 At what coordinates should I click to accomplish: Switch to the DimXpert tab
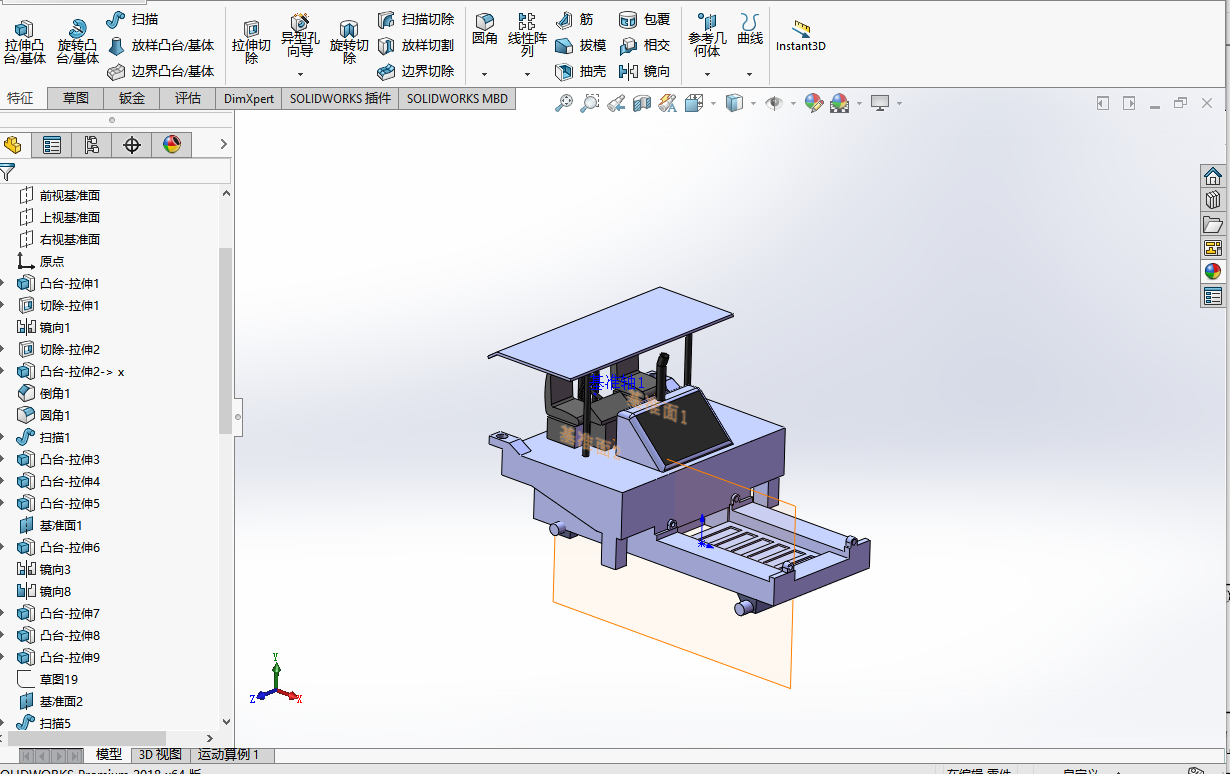coord(249,98)
